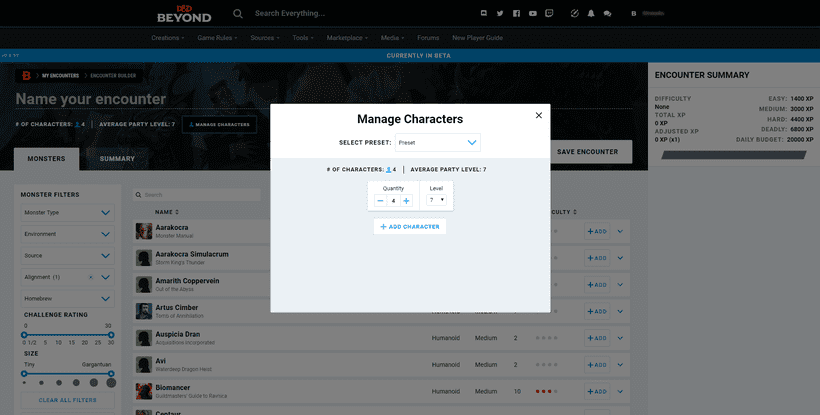
Task: Open the Creations menu
Action: click(167, 38)
